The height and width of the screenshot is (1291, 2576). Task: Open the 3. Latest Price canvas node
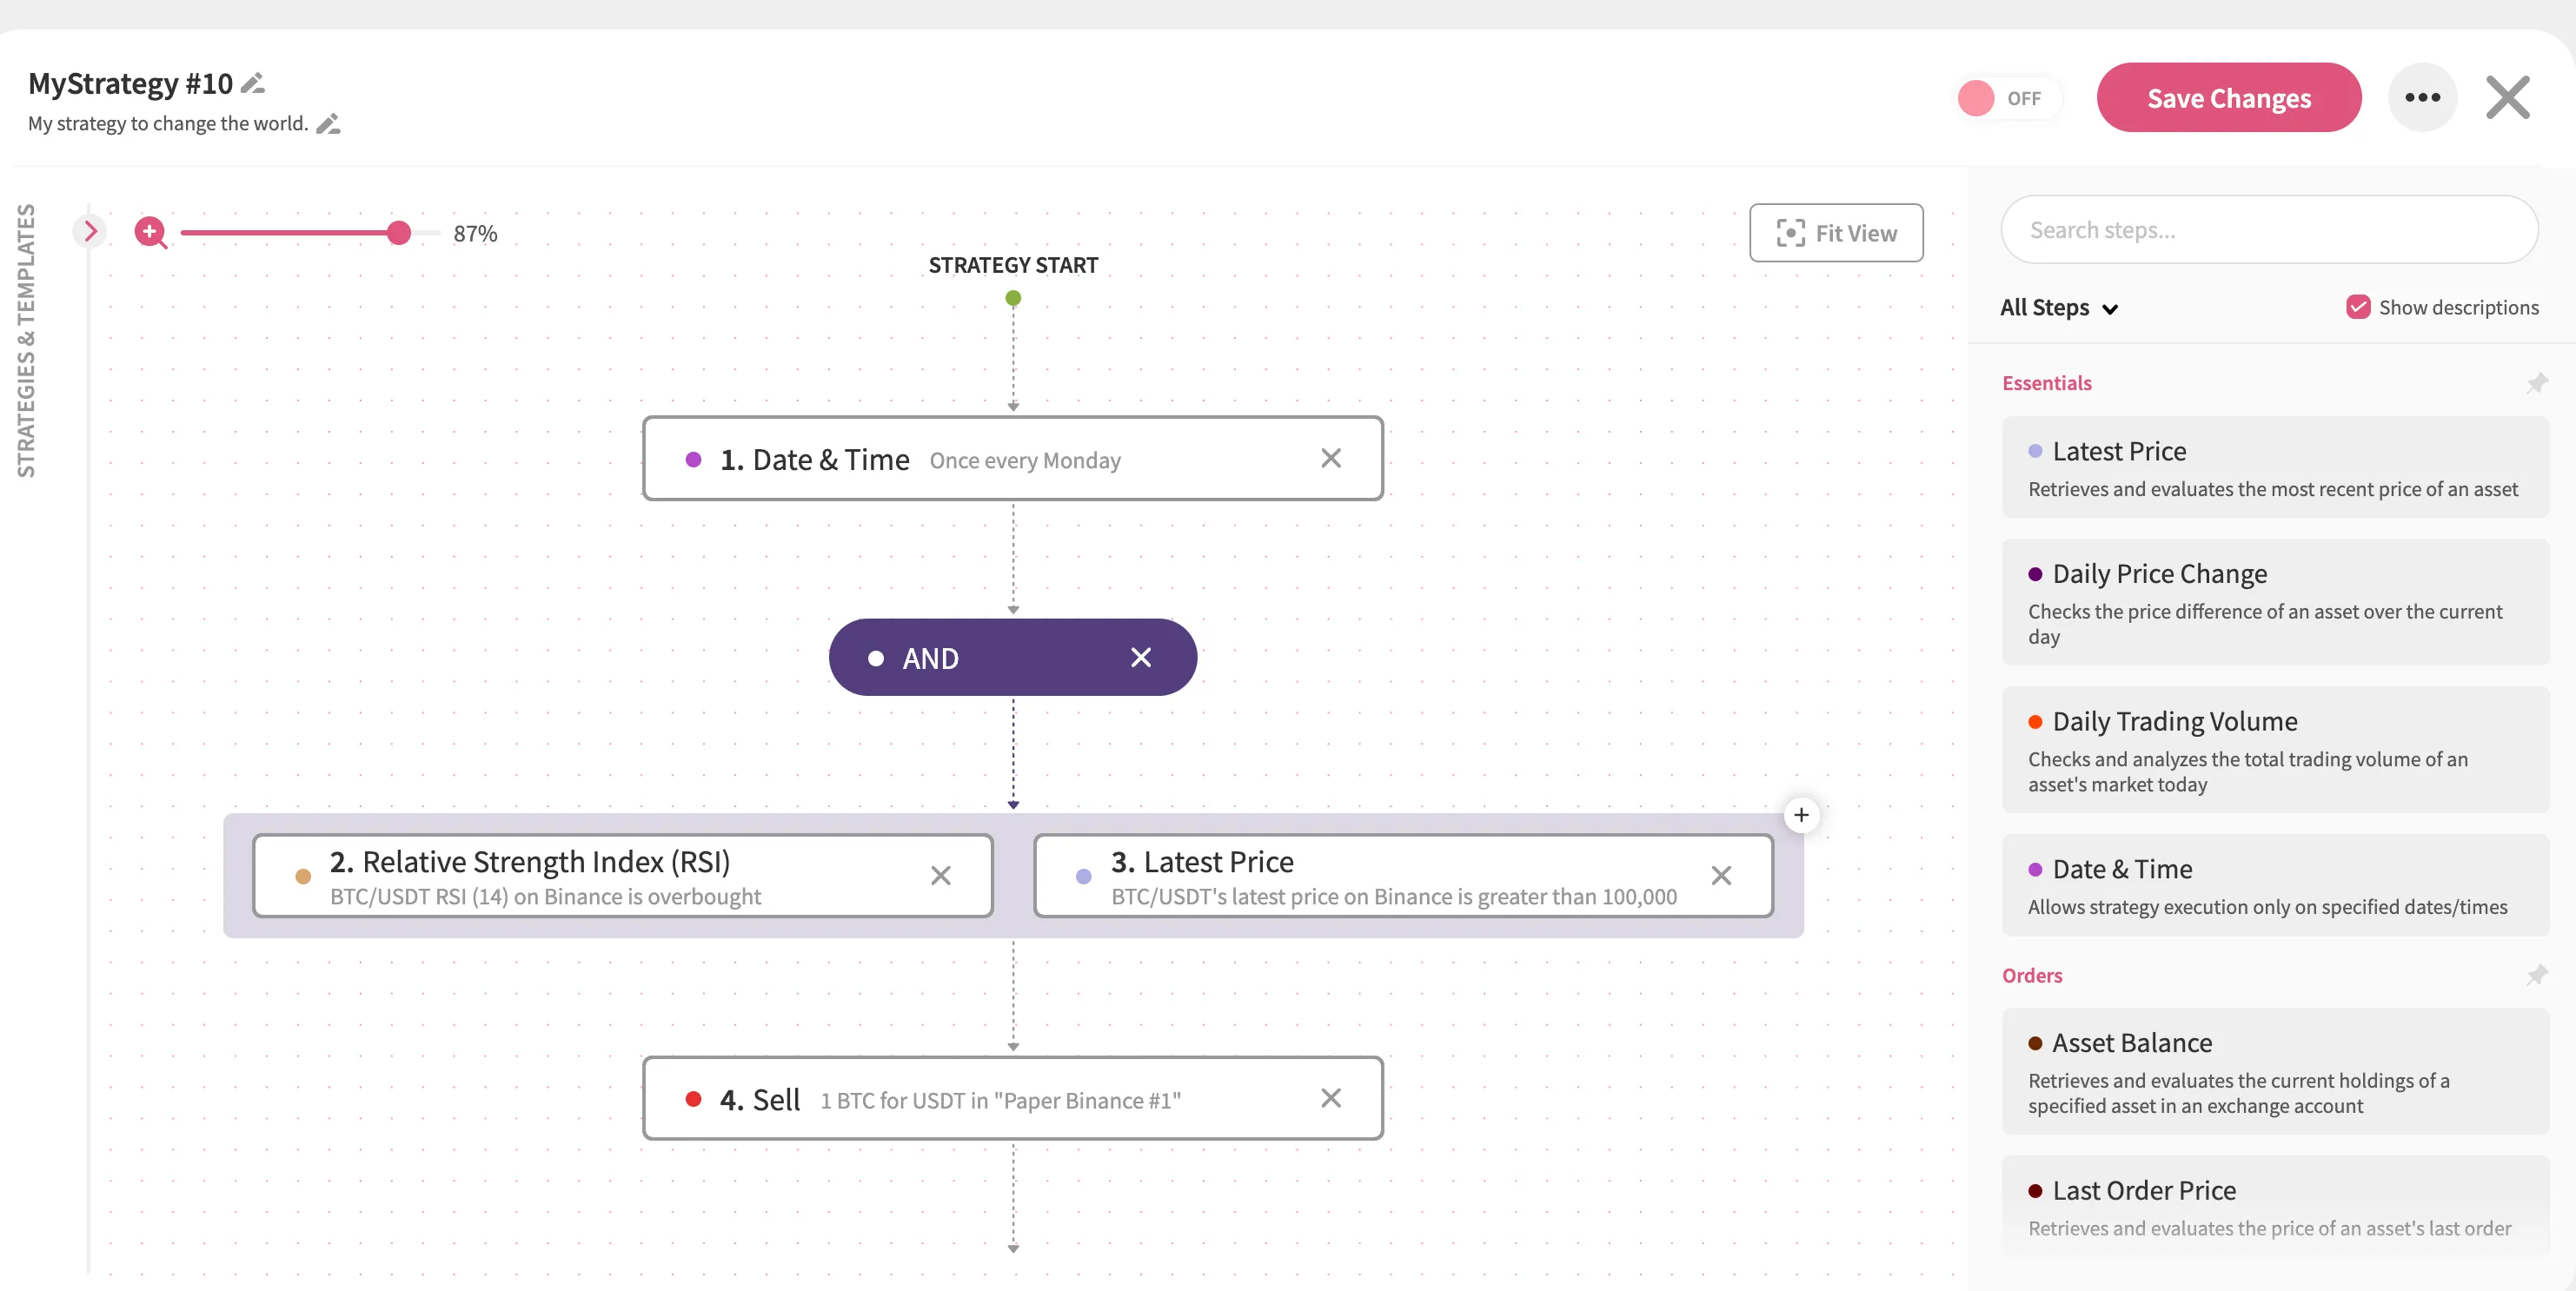pyautogui.click(x=1404, y=876)
